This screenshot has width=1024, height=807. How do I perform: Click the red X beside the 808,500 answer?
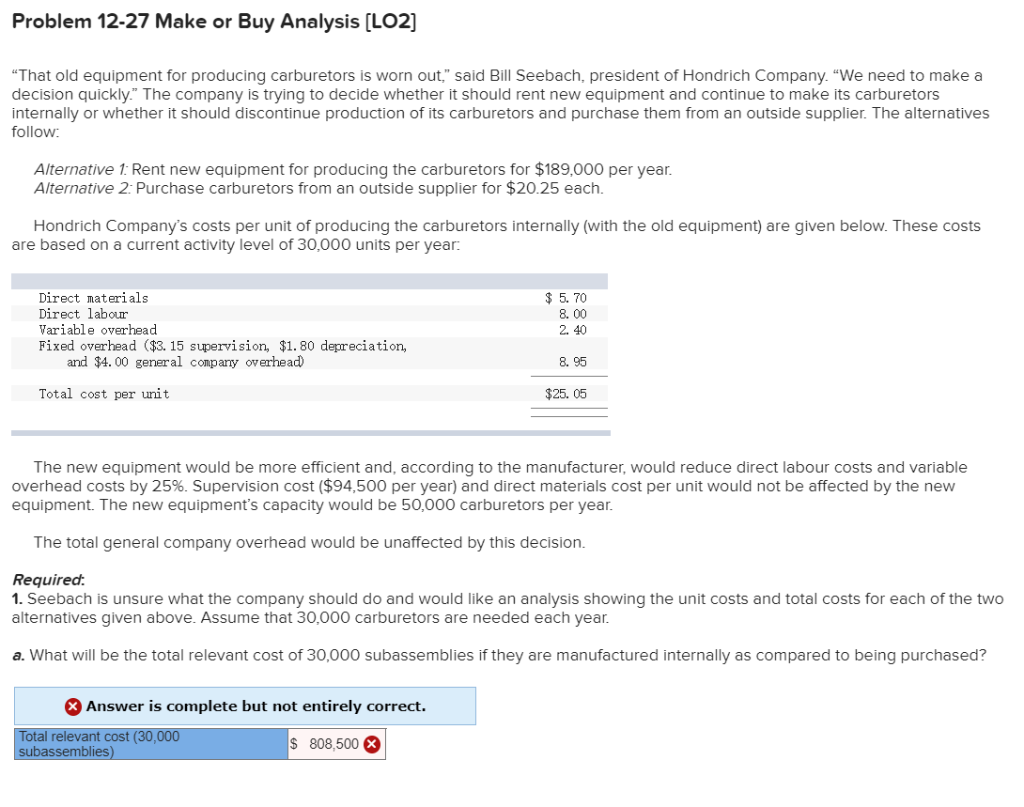pyautogui.click(x=372, y=743)
